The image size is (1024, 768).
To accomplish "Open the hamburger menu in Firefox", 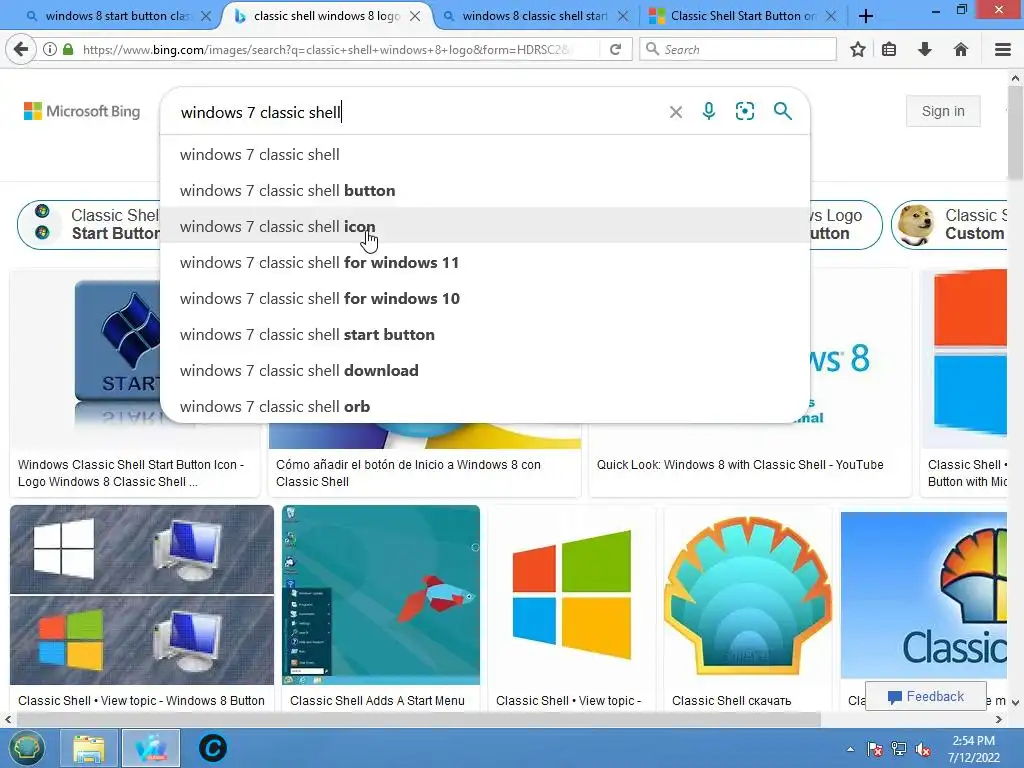I will pos(1002,49).
